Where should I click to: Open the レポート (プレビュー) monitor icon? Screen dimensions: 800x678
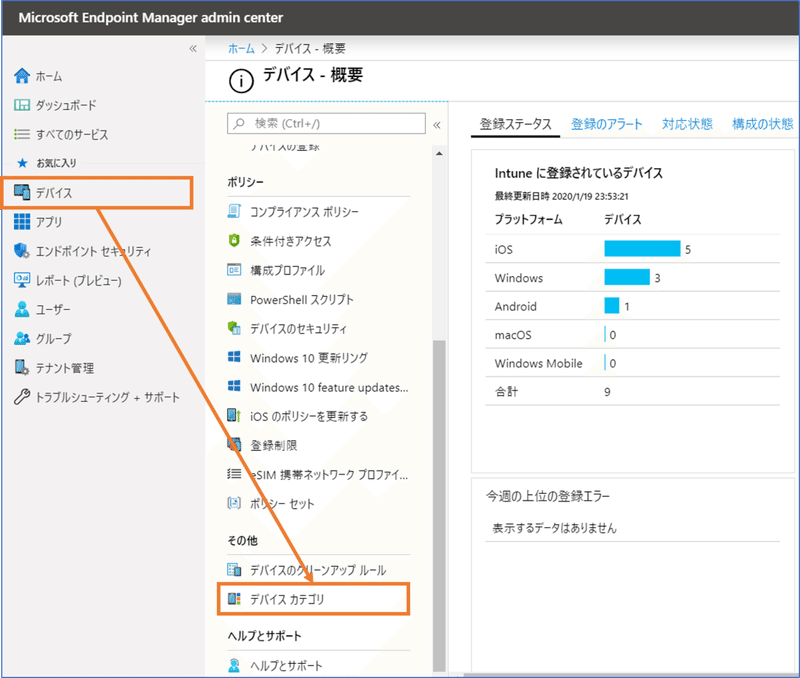pos(21,280)
